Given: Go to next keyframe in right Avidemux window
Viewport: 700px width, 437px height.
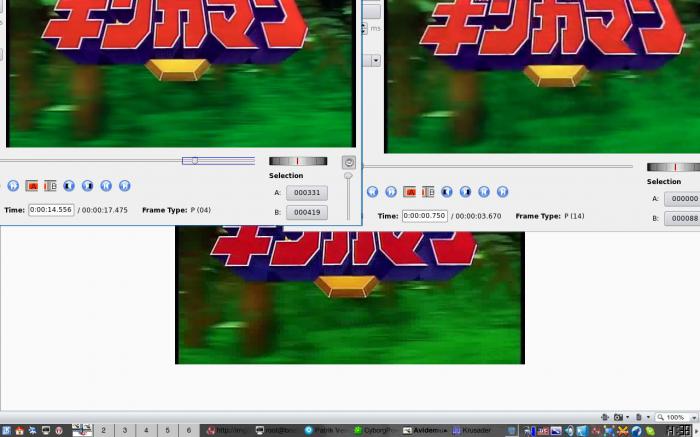Looking at the screenshot, I should pyautogui.click(x=391, y=192).
